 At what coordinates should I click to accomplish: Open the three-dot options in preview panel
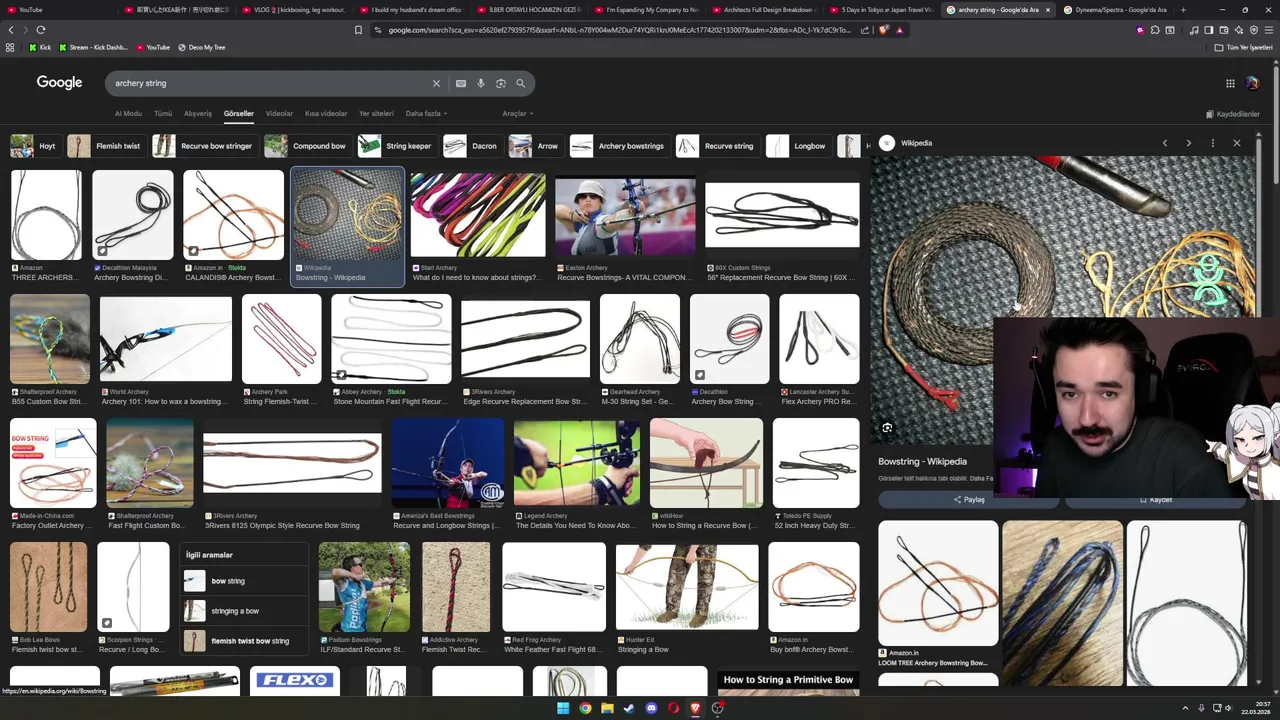(x=1212, y=143)
